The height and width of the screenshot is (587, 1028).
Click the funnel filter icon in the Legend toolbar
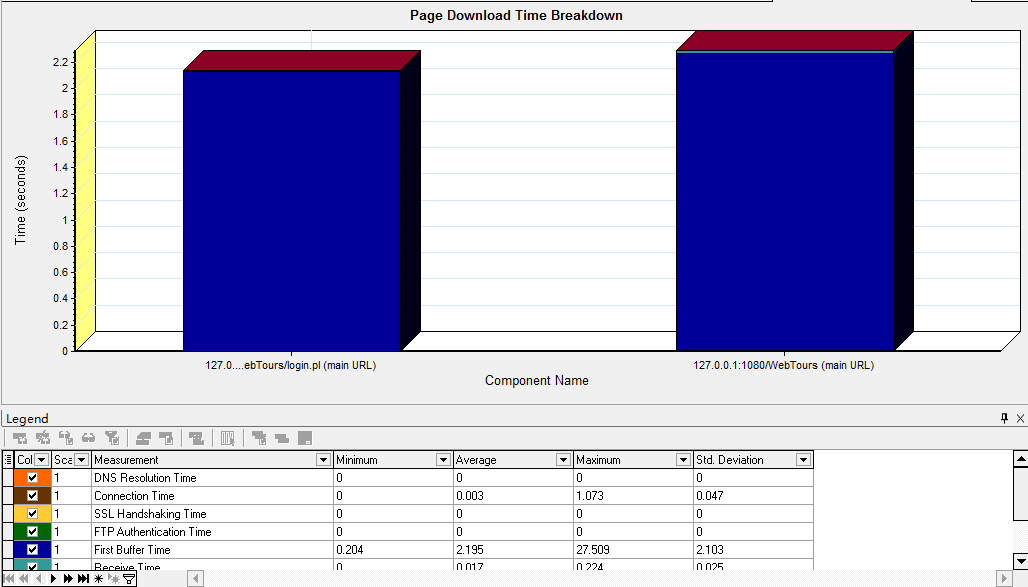point(112,438)
